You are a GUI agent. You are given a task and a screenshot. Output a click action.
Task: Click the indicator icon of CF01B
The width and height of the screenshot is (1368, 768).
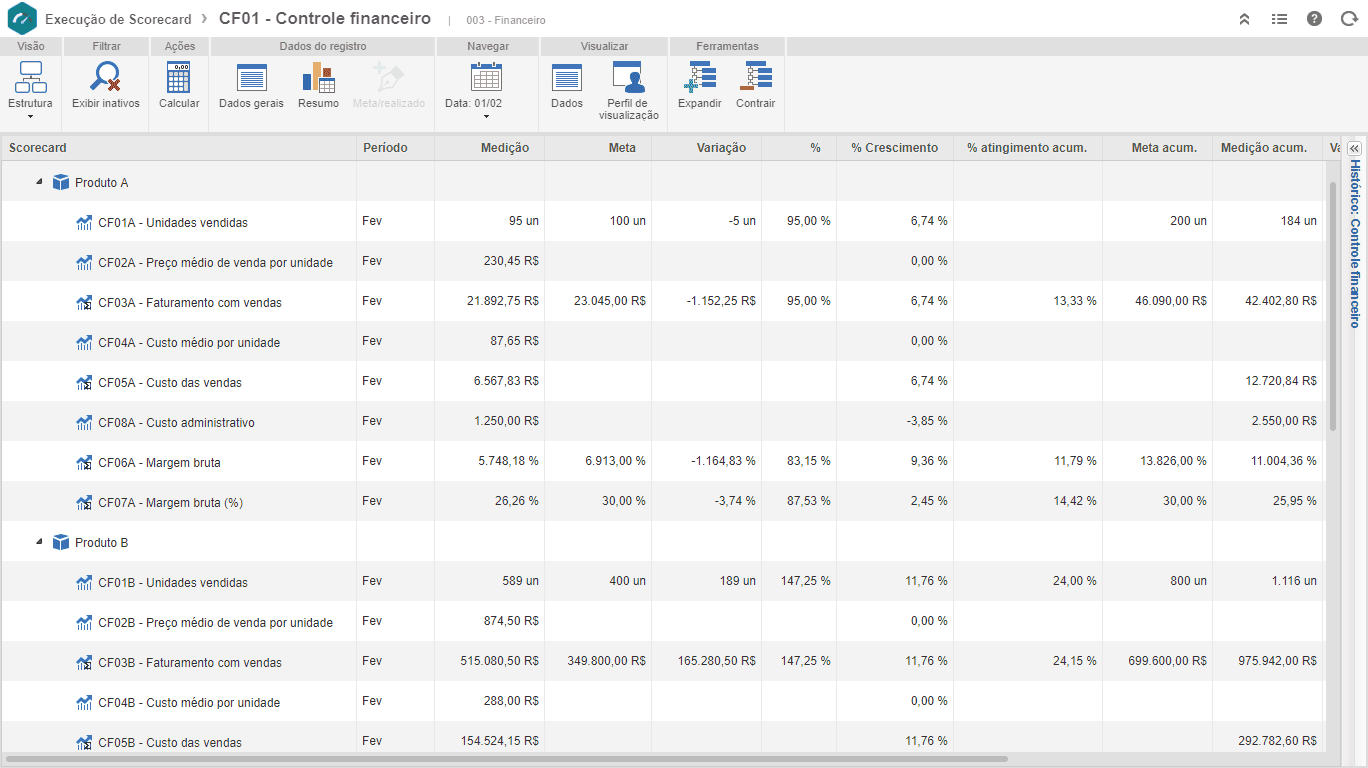tap(84, 582)
